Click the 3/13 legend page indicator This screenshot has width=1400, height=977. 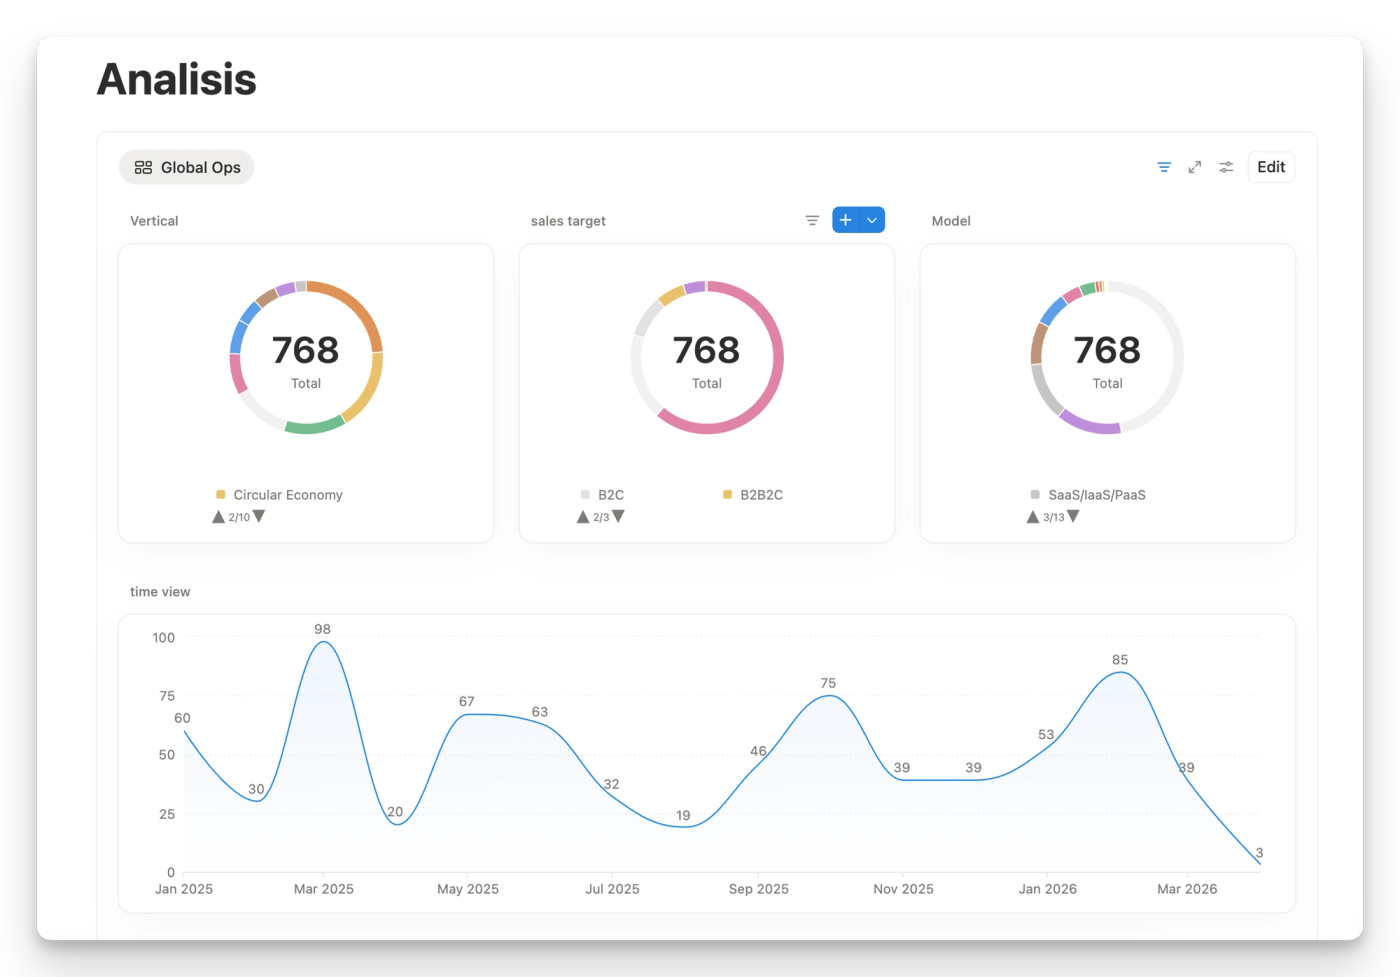[x=1053, y=517]
